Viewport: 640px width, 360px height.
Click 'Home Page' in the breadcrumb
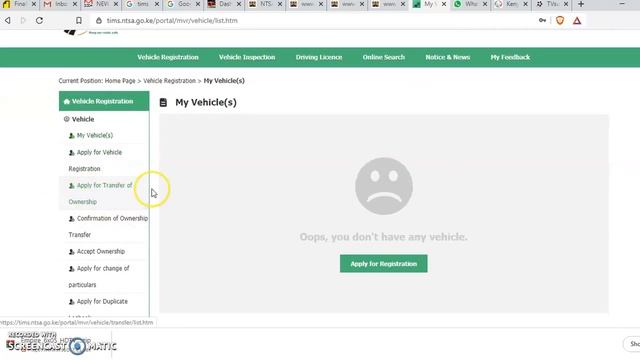click(x=120, y=81)
